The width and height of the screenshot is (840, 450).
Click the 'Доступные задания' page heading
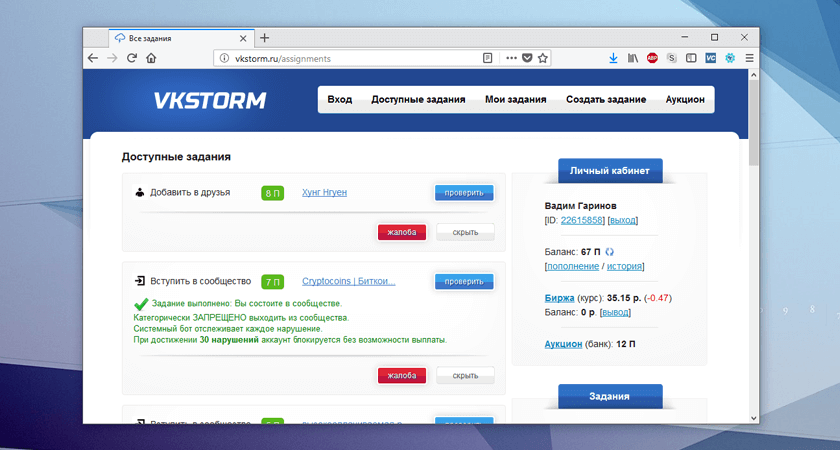176,157
